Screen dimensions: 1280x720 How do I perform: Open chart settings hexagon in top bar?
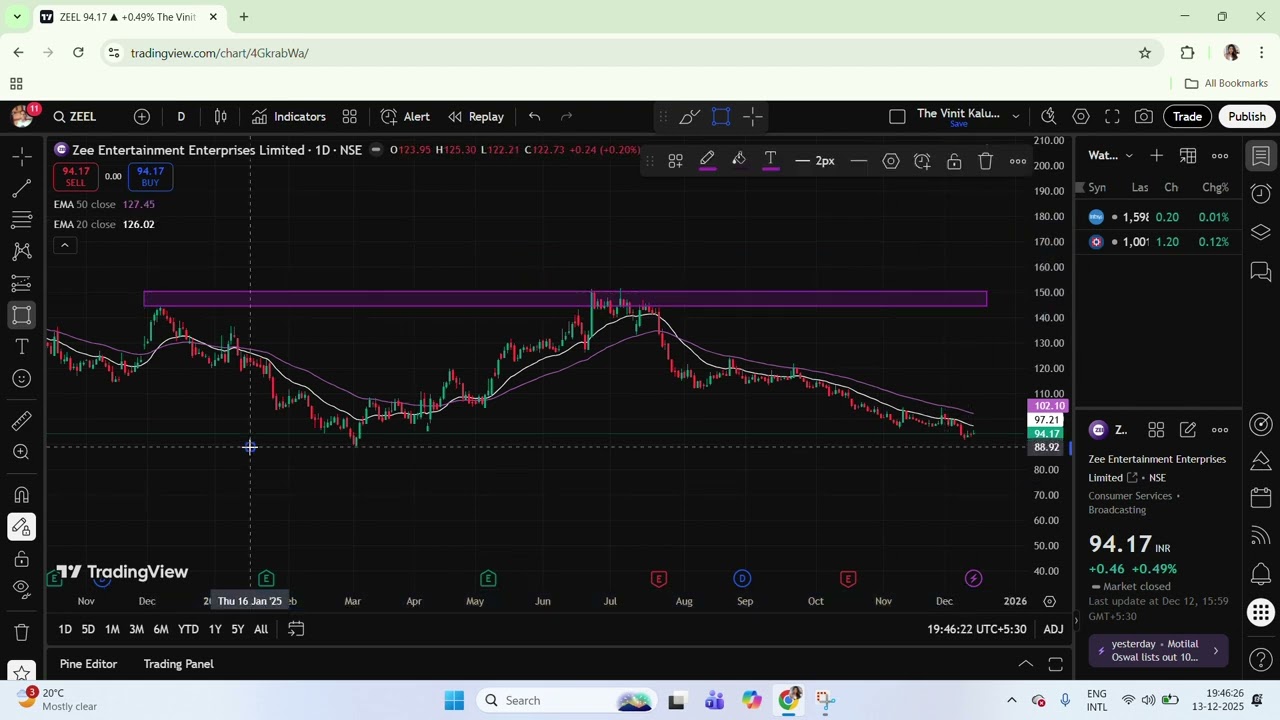pyautogui.click(x=1081, y=117)
